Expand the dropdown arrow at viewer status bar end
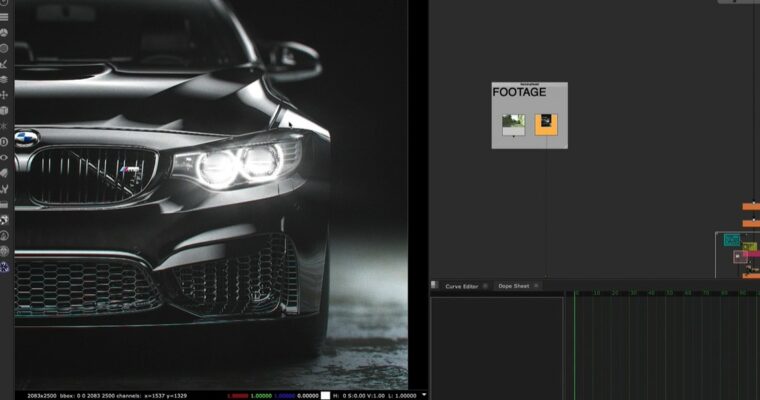 424,395
